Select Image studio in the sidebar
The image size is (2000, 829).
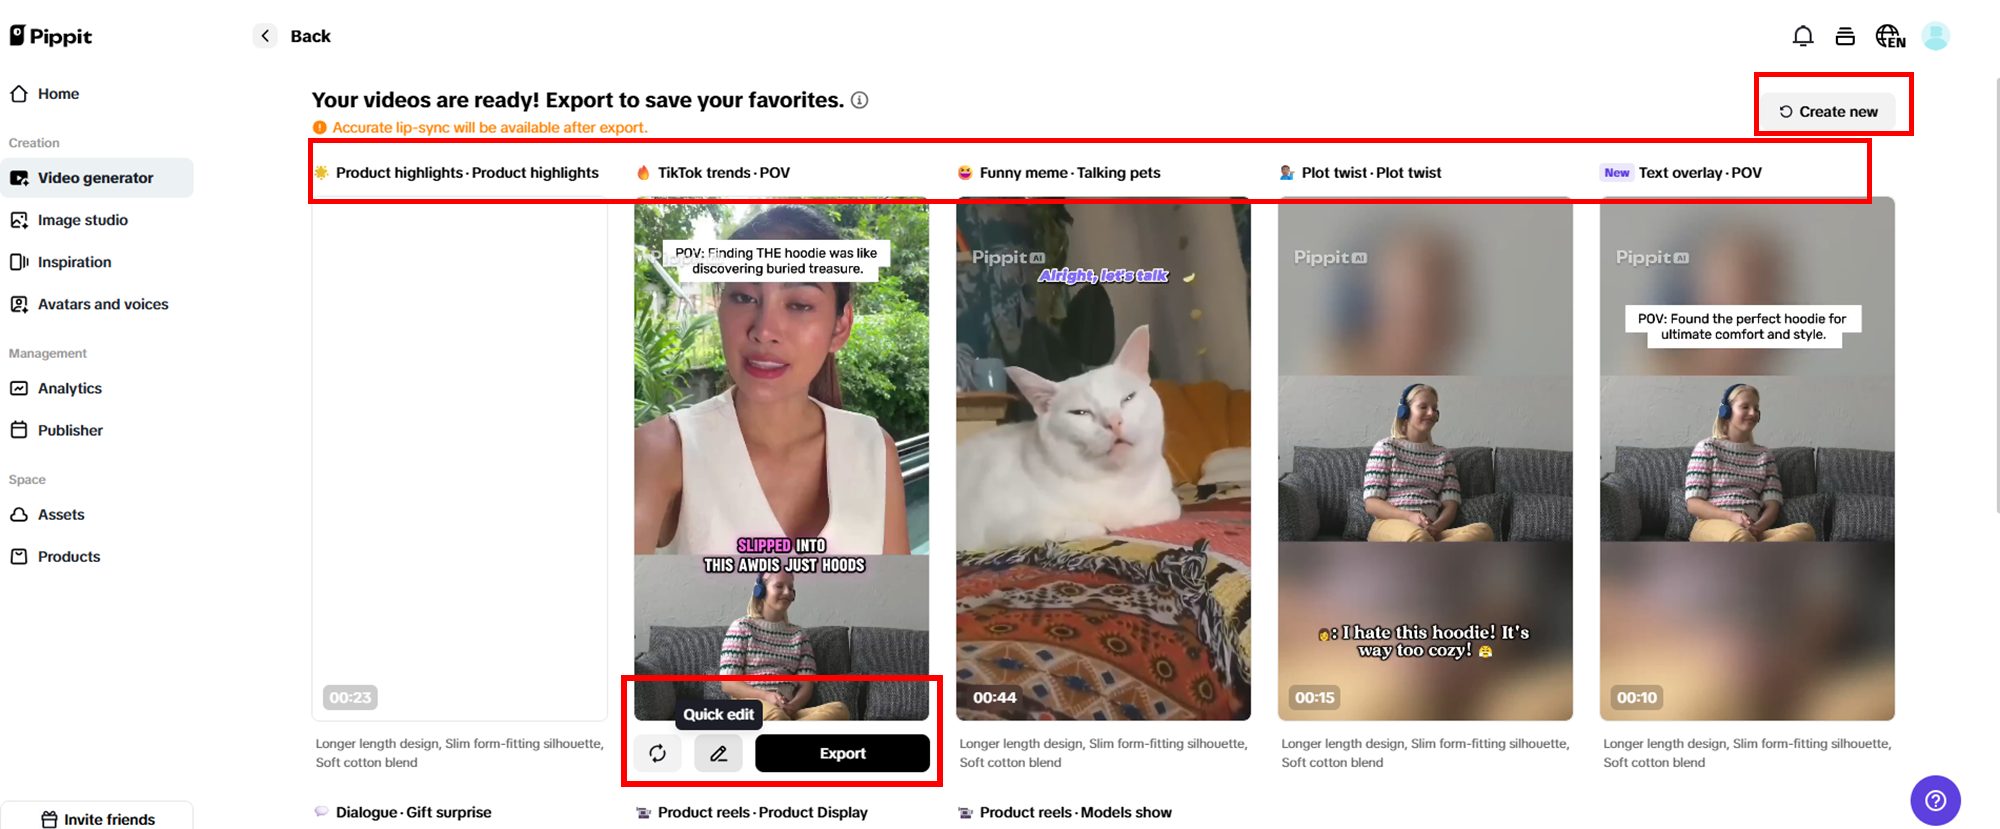tap(82, 220)
